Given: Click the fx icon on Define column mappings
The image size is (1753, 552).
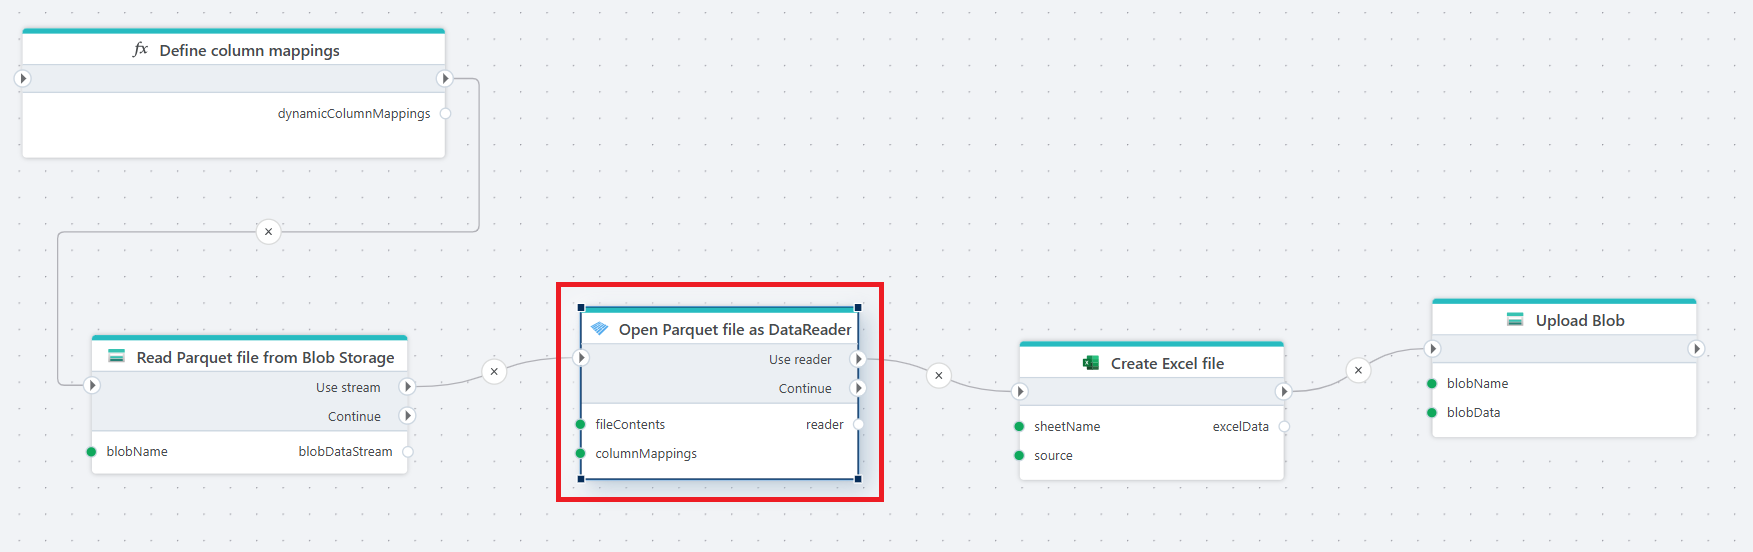Looking at the screenshot, I should pos(140,50).
